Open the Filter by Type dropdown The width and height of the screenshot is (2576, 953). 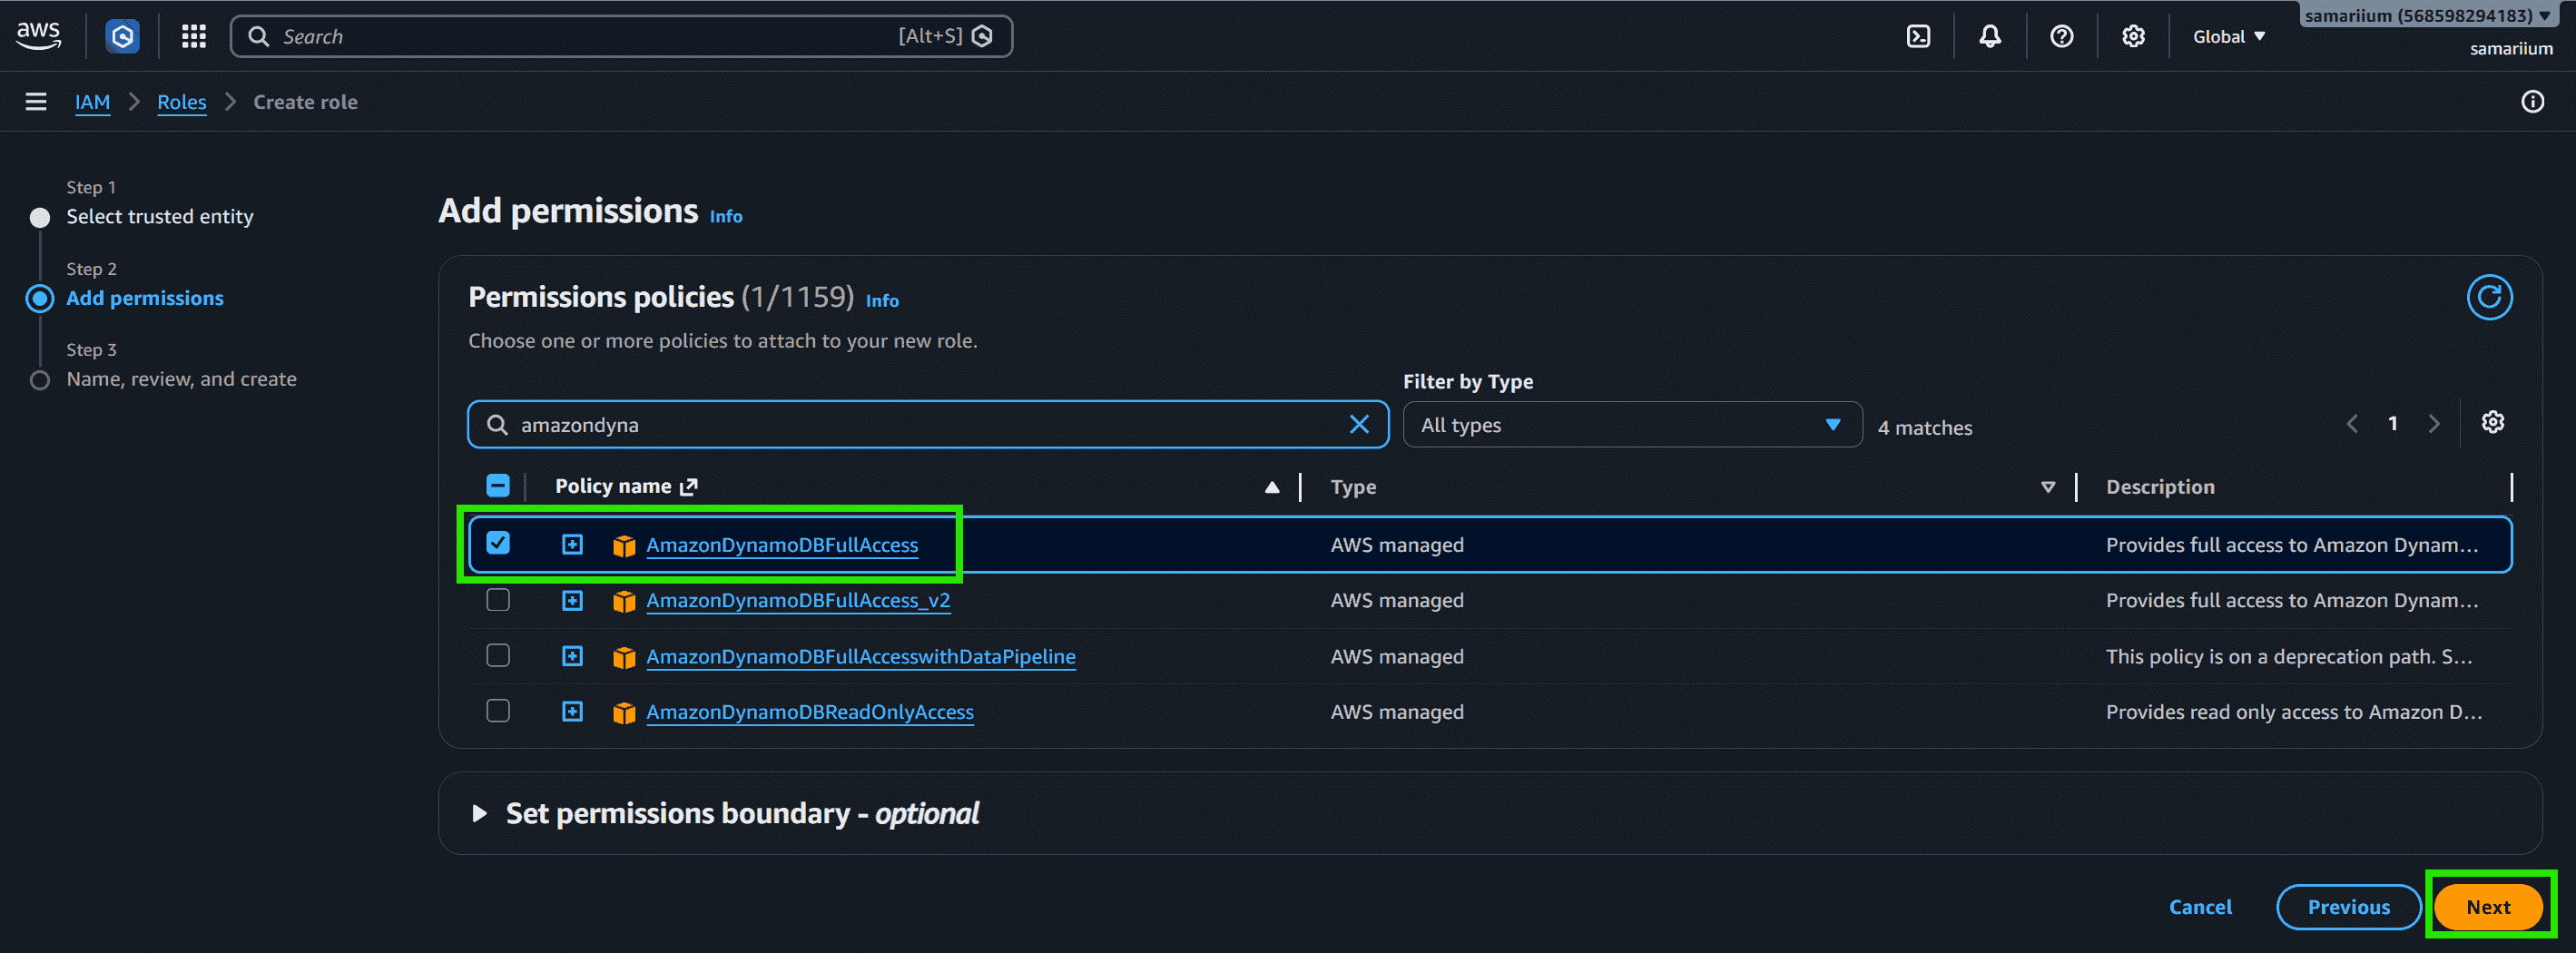tap(1632, 425)
